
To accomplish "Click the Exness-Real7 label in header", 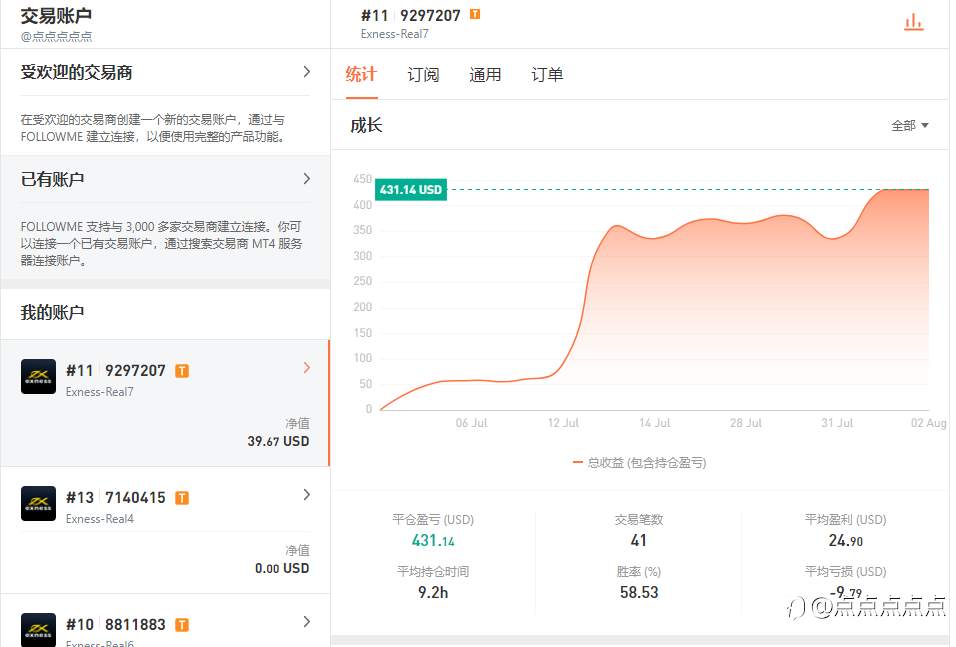I will pos(394,34).
